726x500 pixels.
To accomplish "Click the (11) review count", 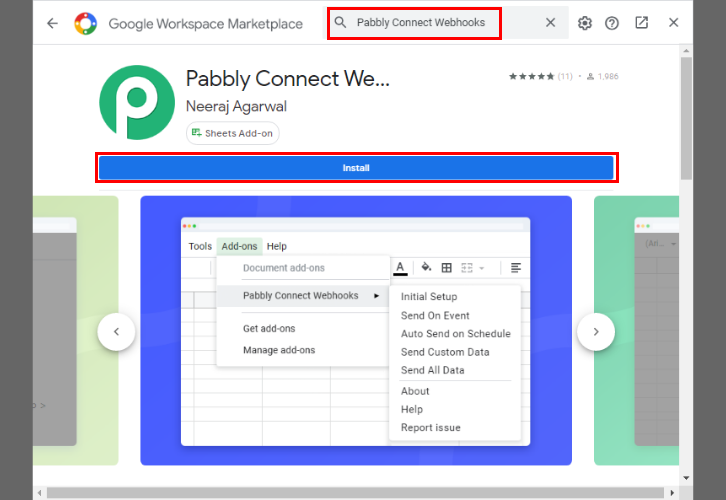I will pos(565,76).
